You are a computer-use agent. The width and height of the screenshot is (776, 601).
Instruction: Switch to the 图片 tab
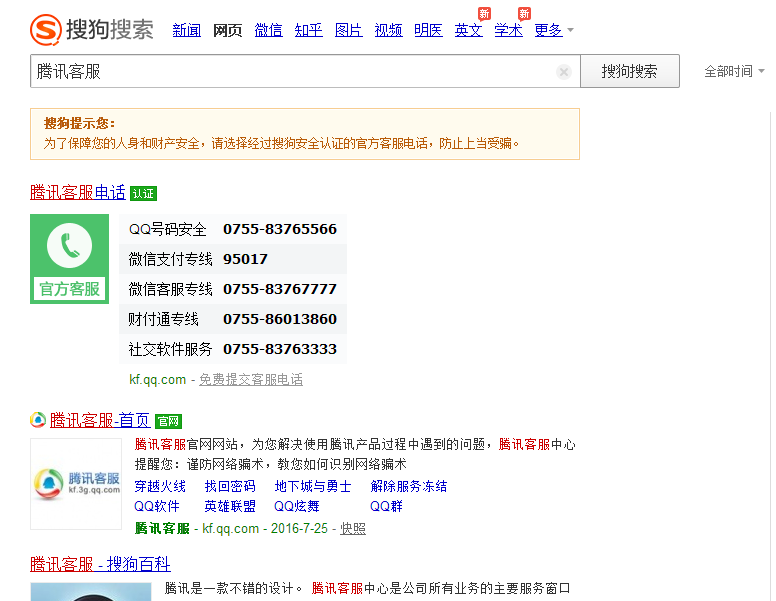click(348, 30)
